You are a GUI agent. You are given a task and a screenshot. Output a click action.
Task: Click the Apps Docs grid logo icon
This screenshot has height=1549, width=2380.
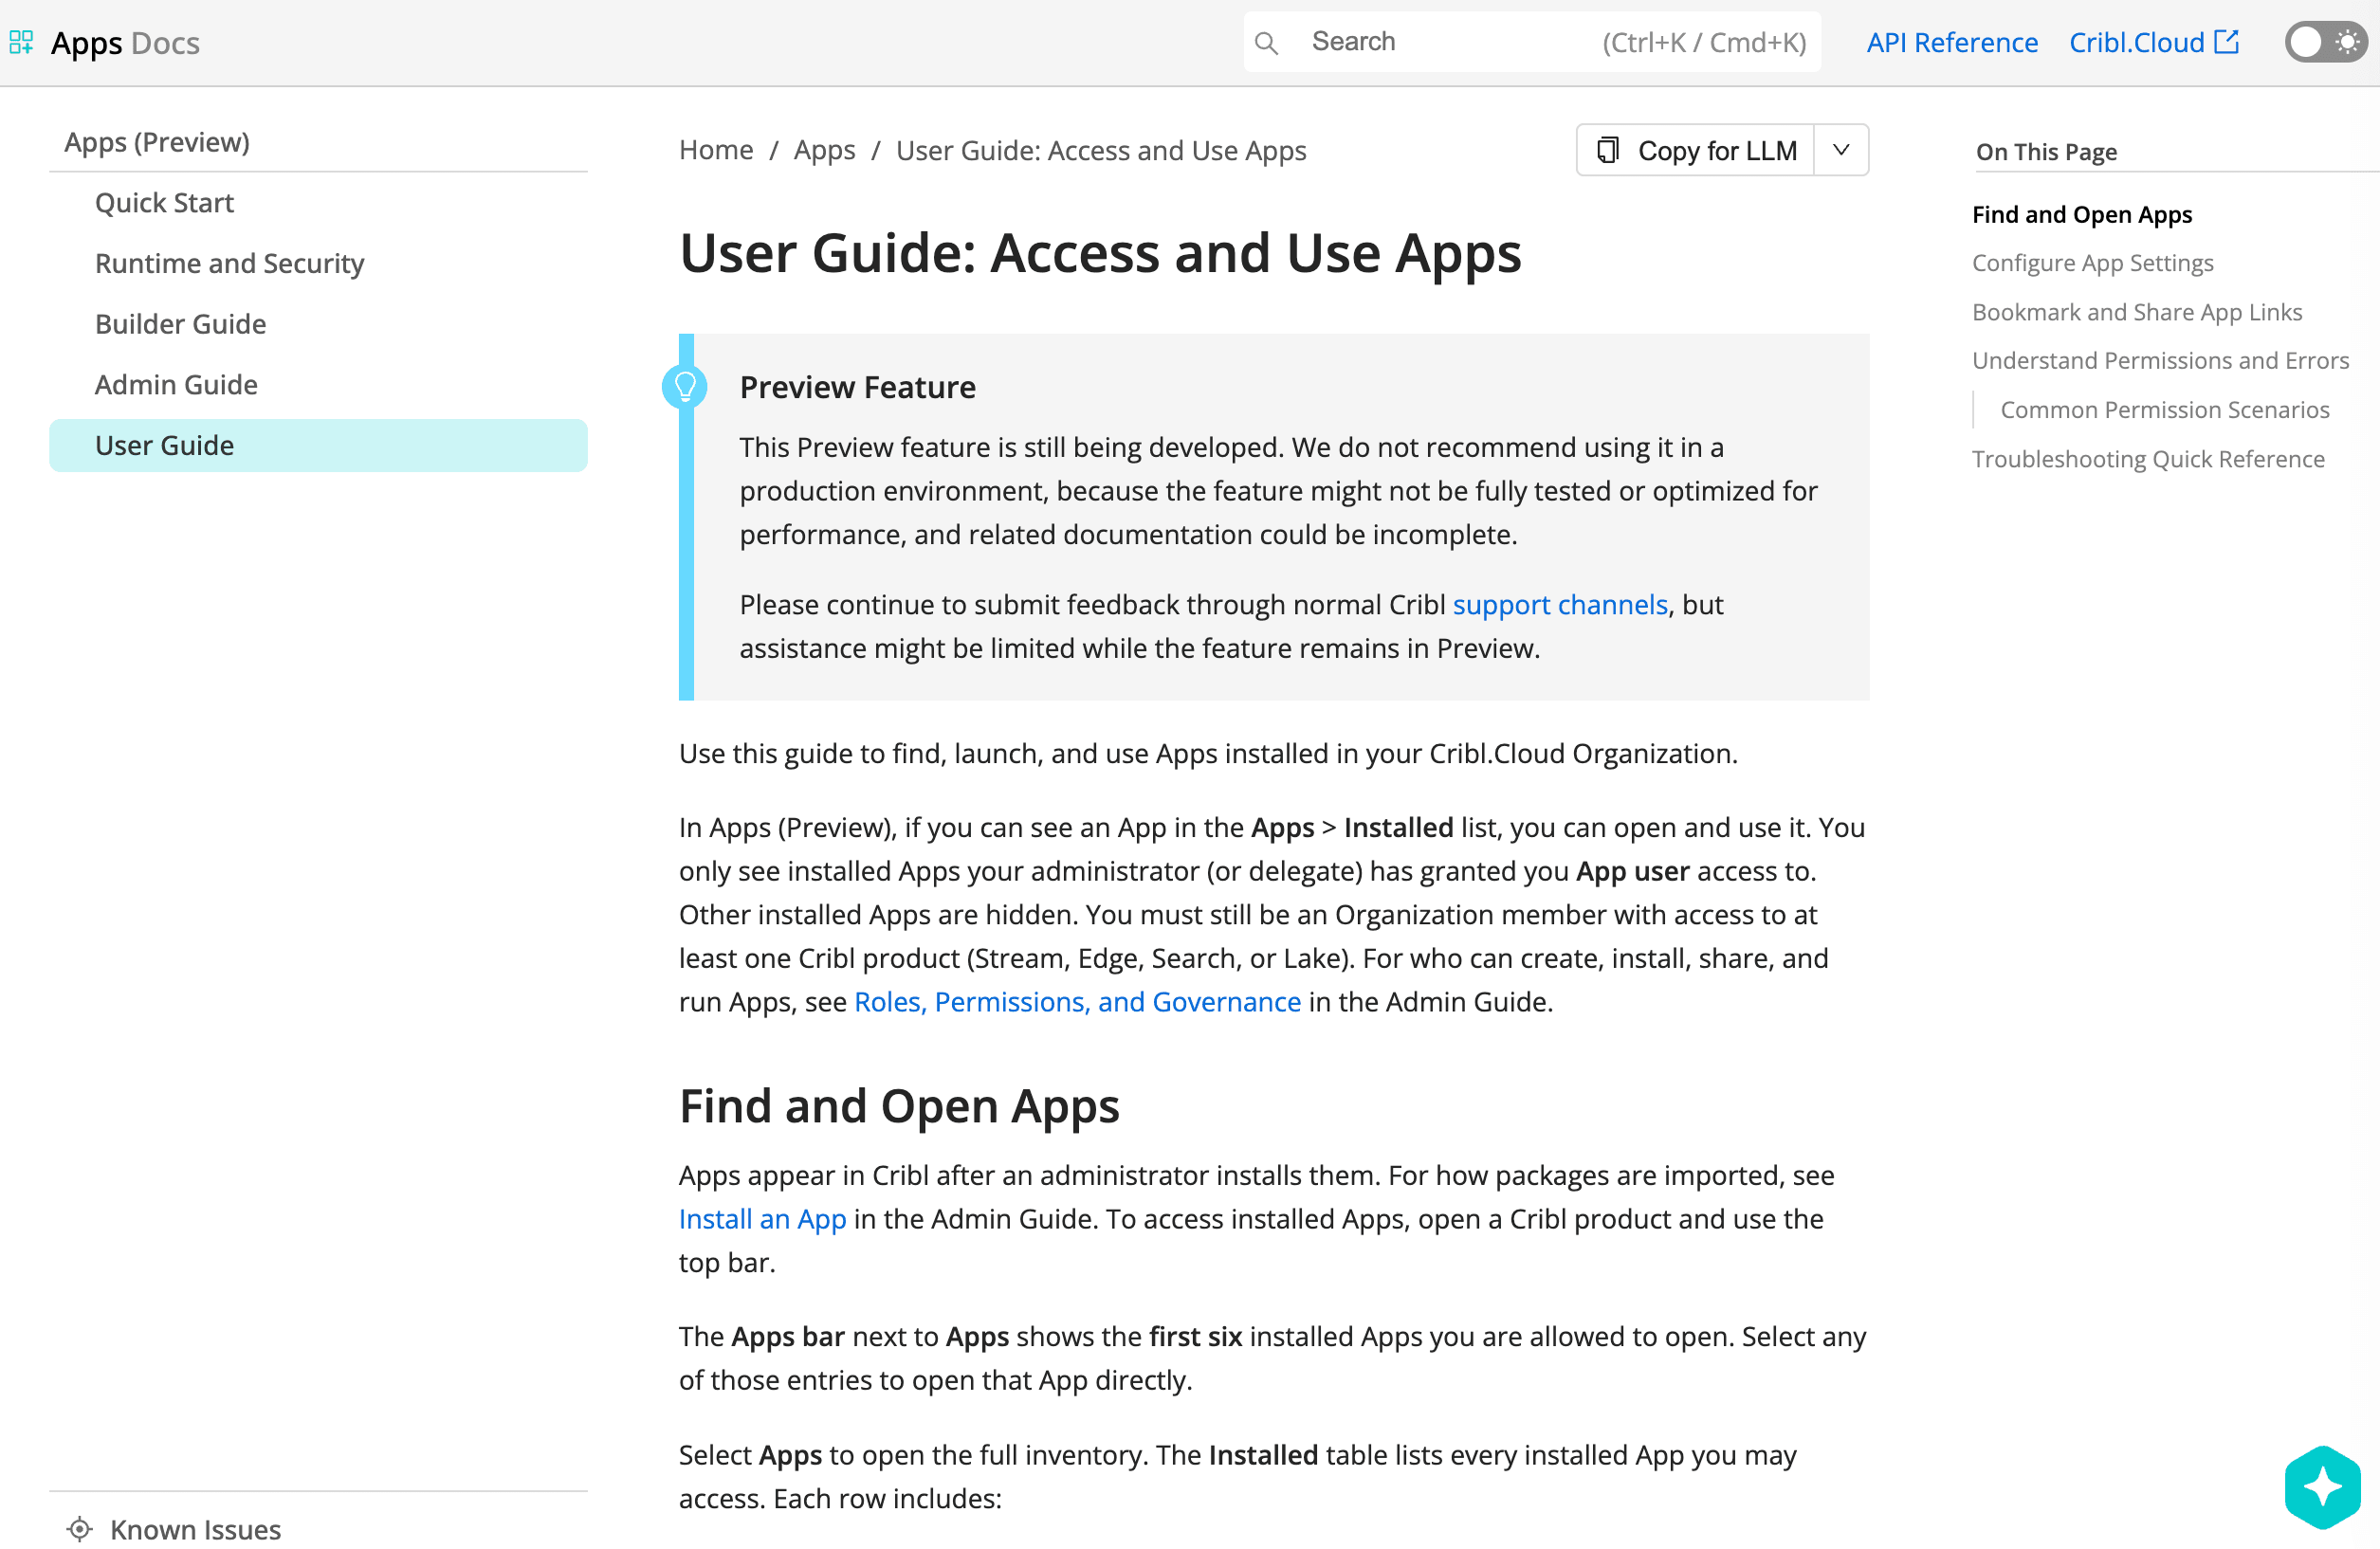(x=21, y=42)
